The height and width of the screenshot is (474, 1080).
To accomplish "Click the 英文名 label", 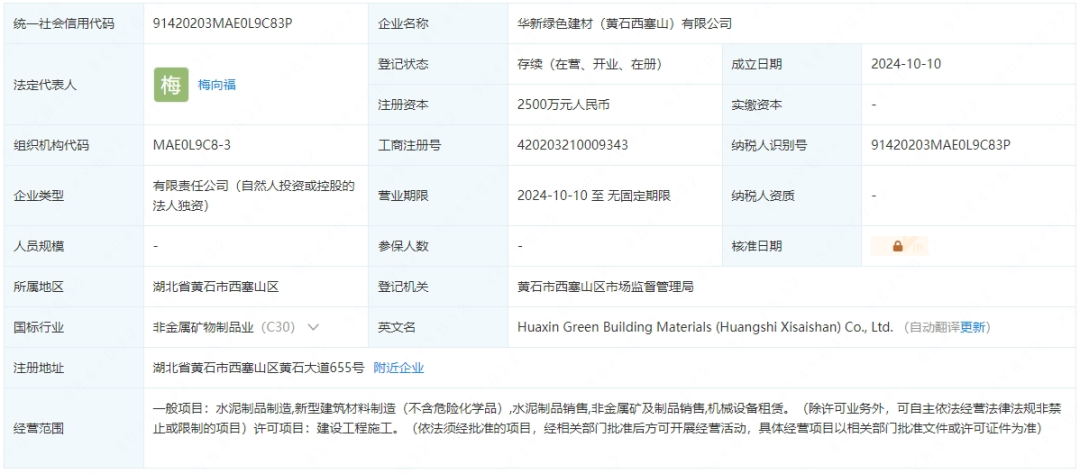I will 397,327.
